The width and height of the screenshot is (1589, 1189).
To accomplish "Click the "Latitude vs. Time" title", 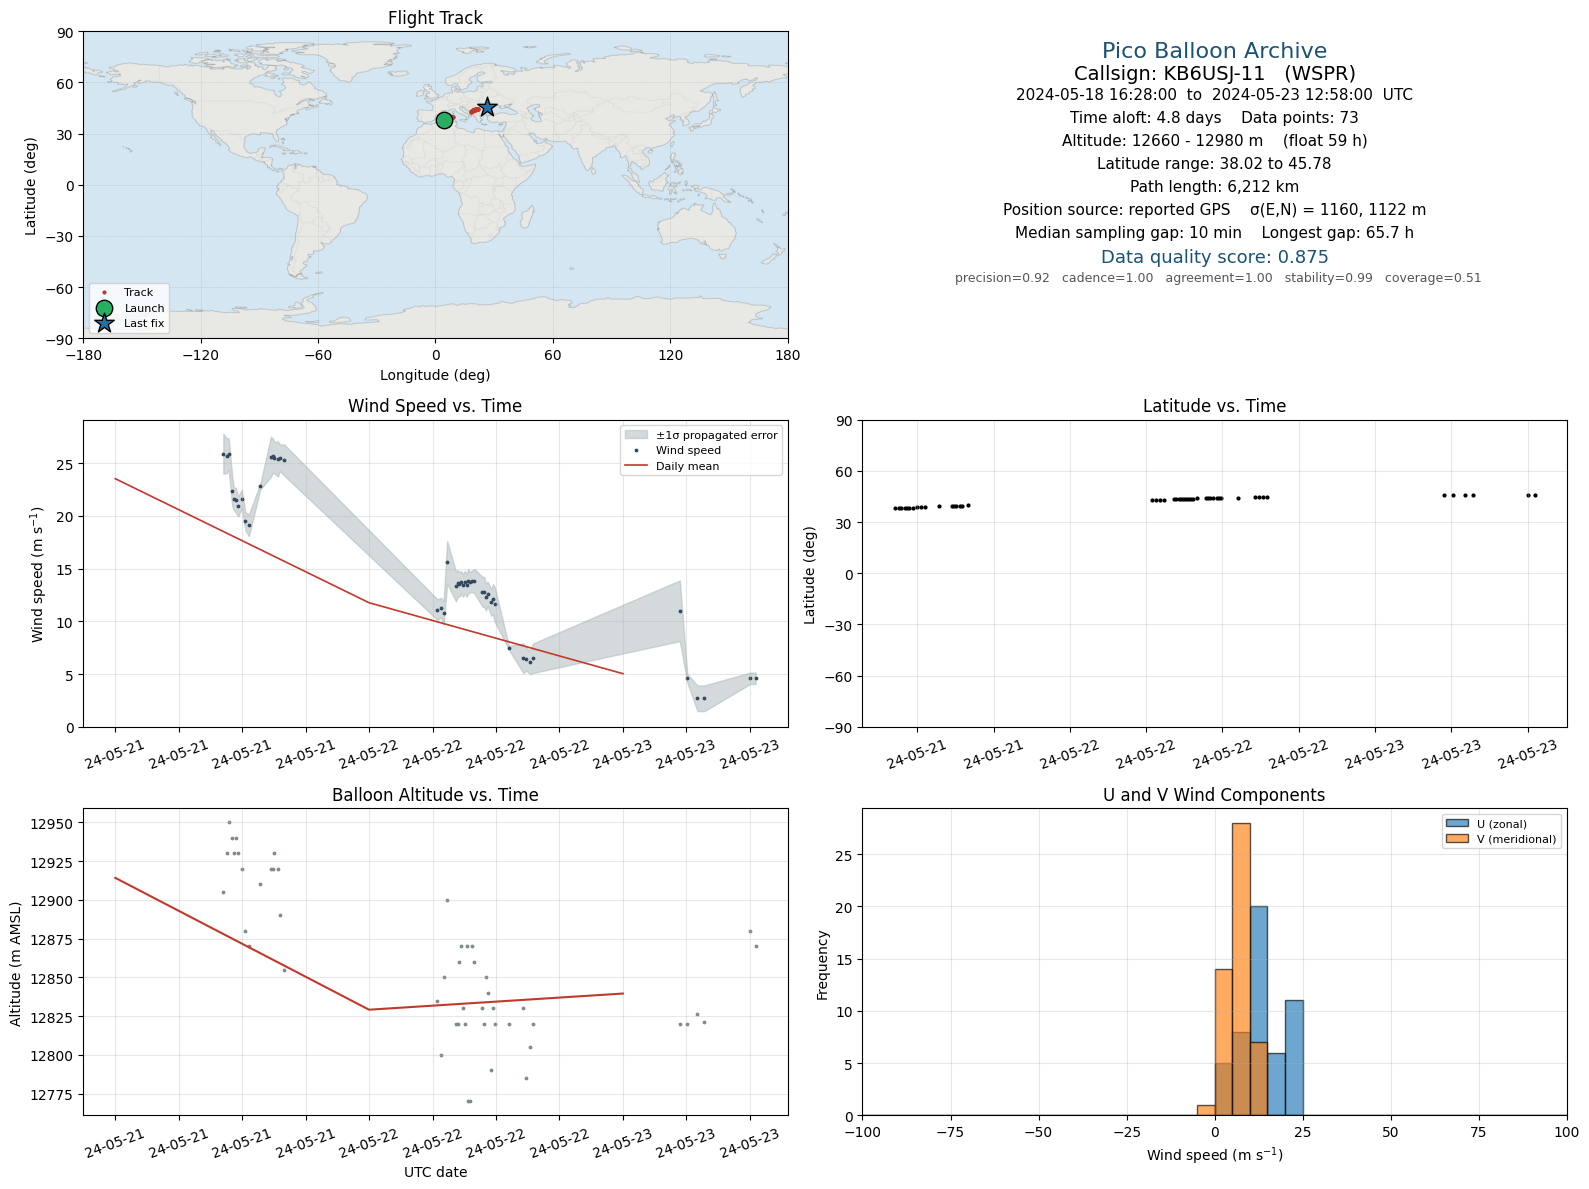I will pos(1214,406).
